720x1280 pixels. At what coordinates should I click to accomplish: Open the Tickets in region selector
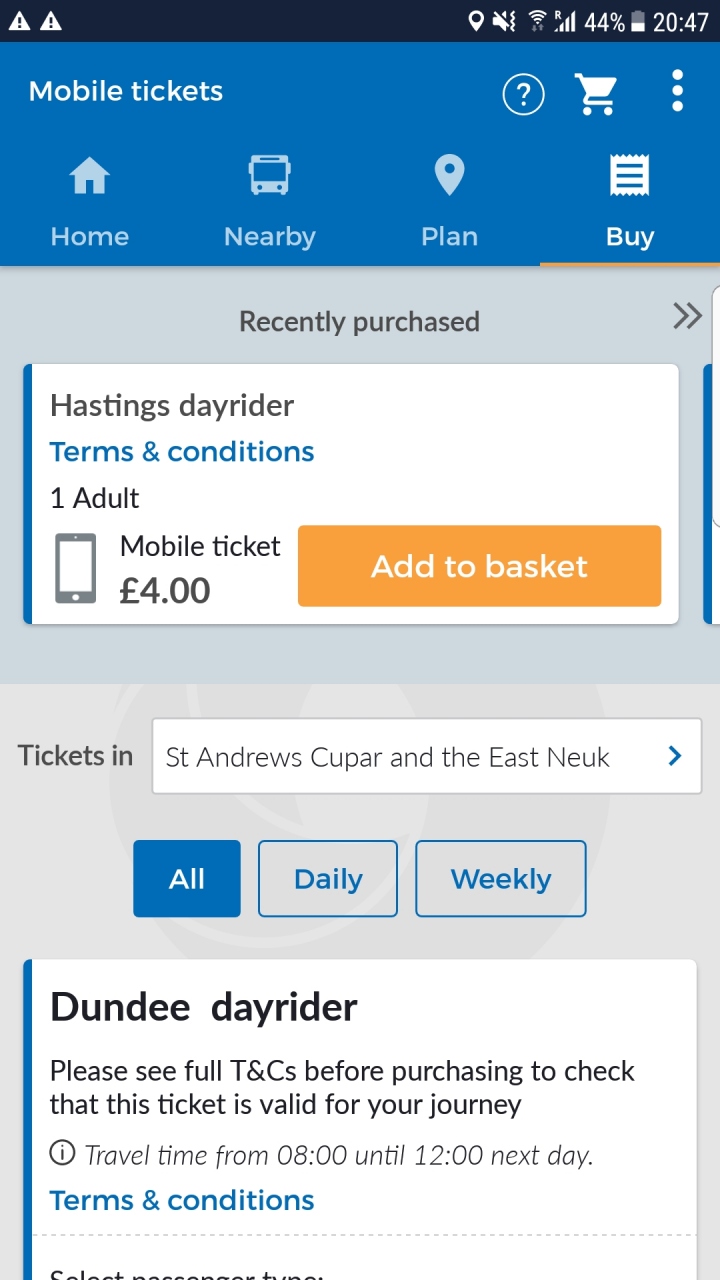(x=426, y=756)
